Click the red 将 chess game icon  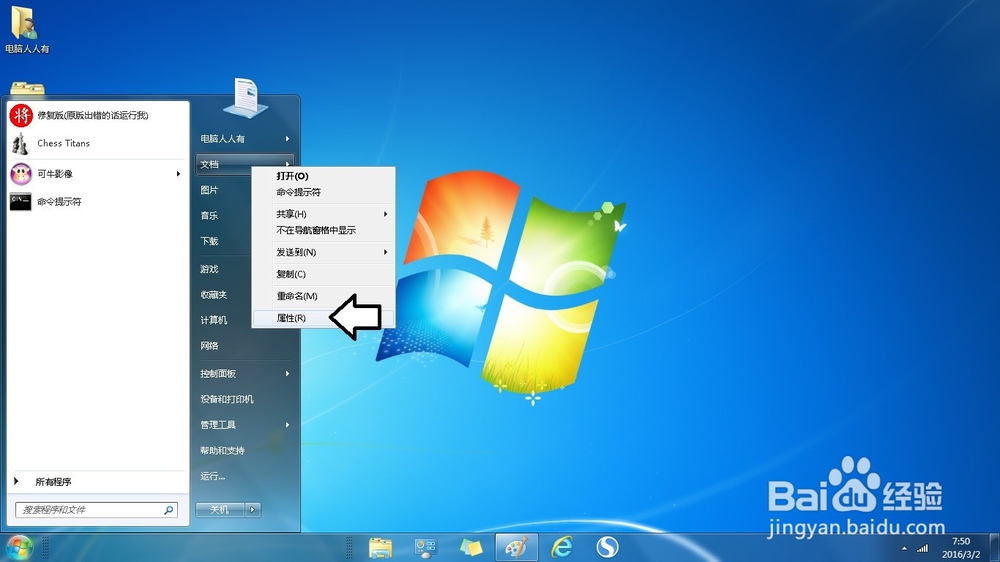21,115
